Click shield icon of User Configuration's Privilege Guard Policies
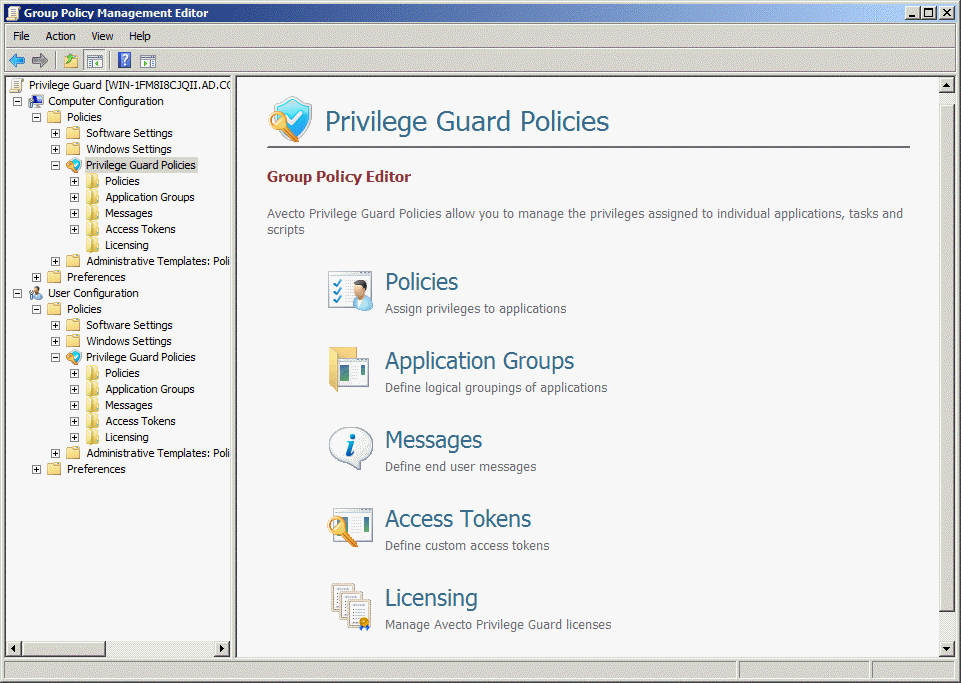Screen dimensions: 961x683 click(74, 357)
